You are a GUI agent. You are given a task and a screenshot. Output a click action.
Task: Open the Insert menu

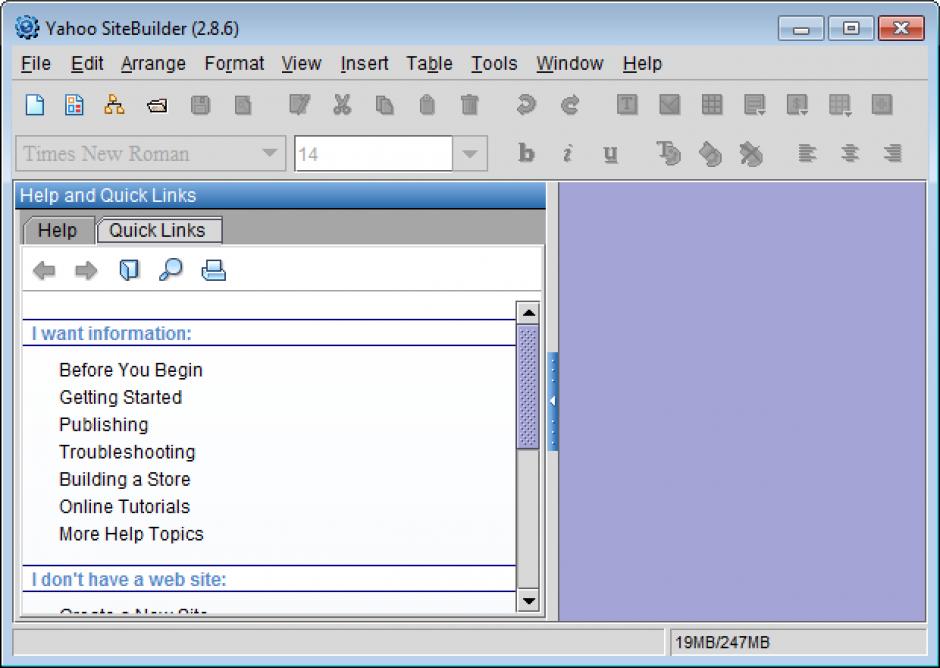coord(364,64)
